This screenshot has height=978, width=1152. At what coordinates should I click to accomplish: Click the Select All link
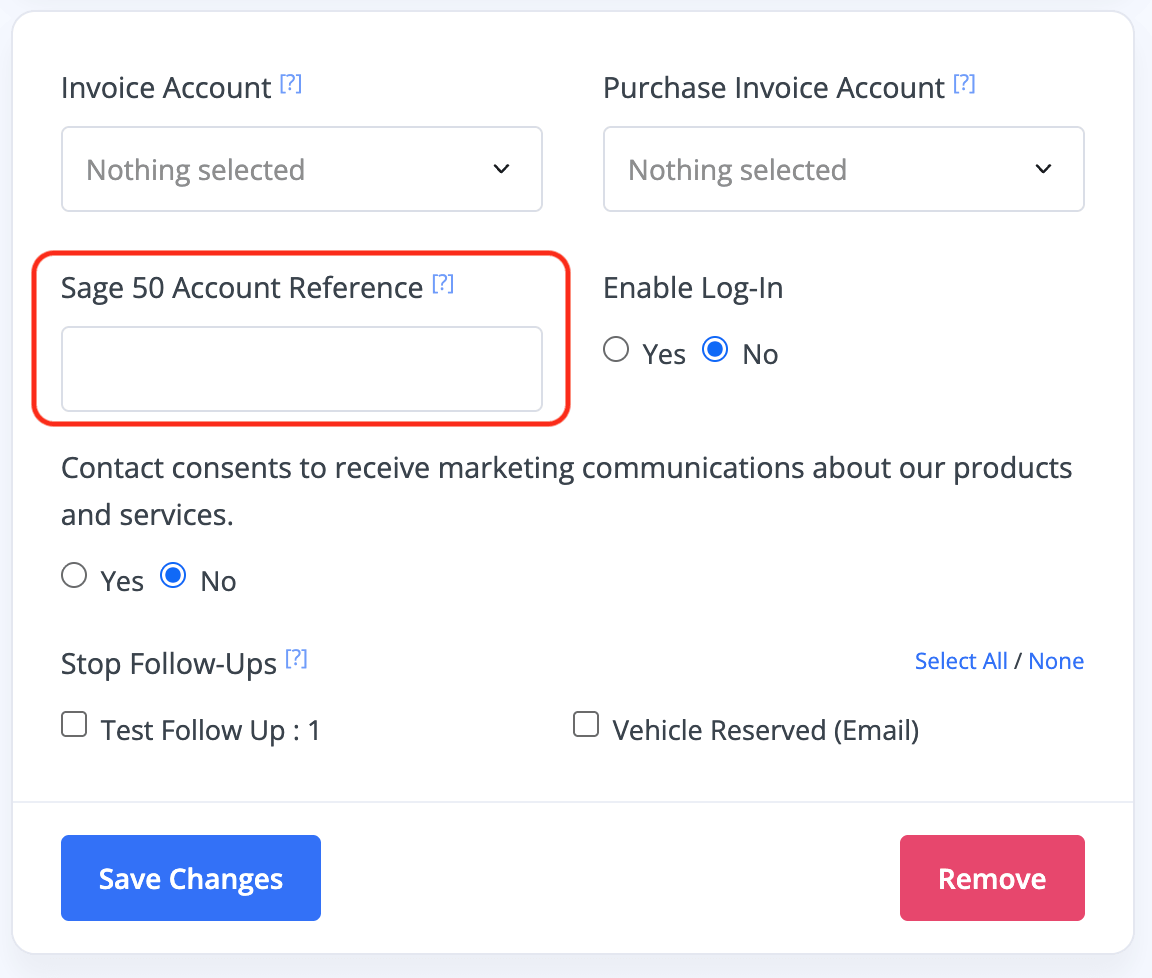coord(961,661)
